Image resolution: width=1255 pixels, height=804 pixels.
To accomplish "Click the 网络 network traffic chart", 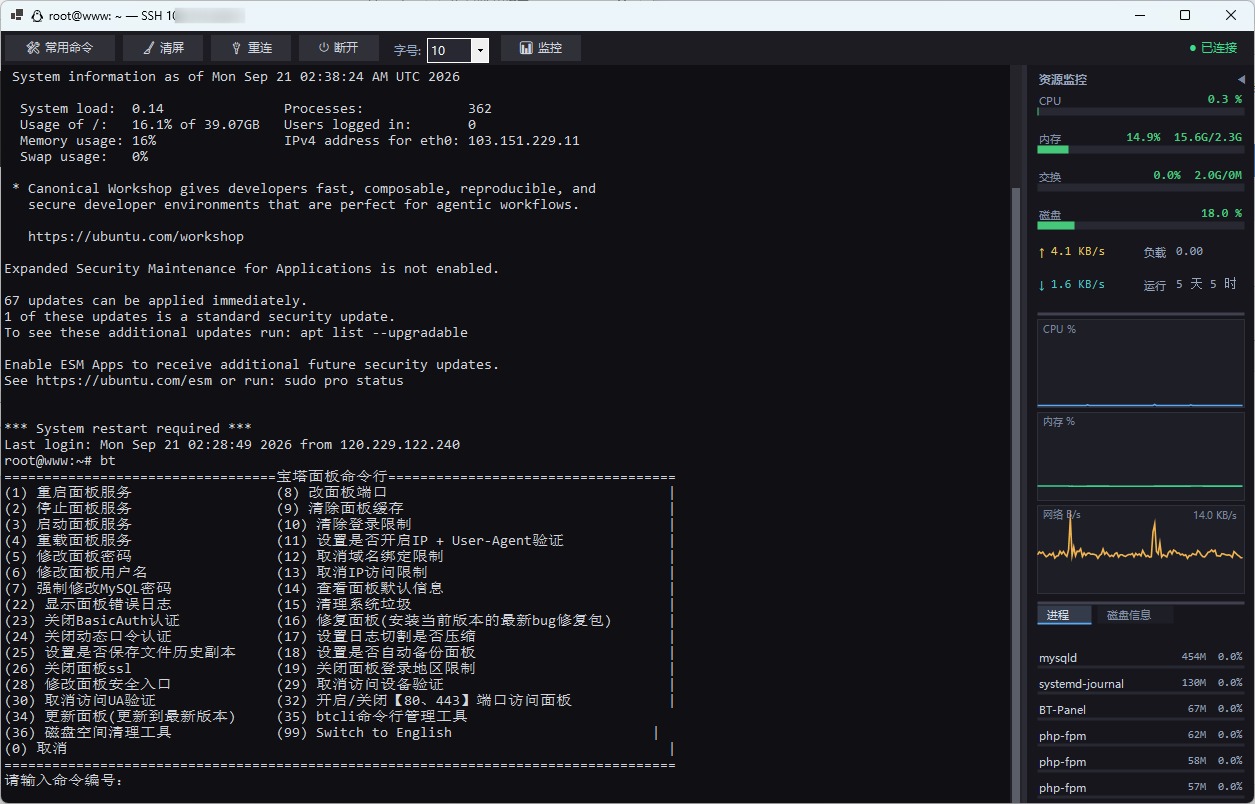I will tap(1140, 549).
